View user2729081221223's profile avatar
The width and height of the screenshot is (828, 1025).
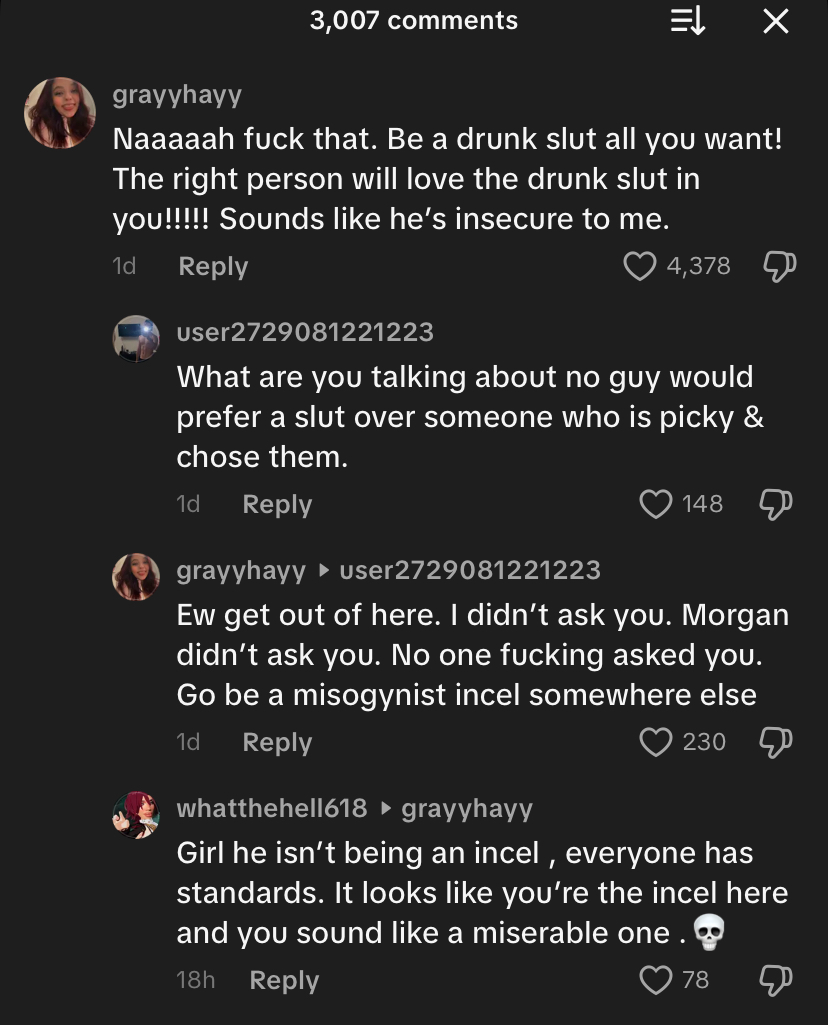pos(136,338)
